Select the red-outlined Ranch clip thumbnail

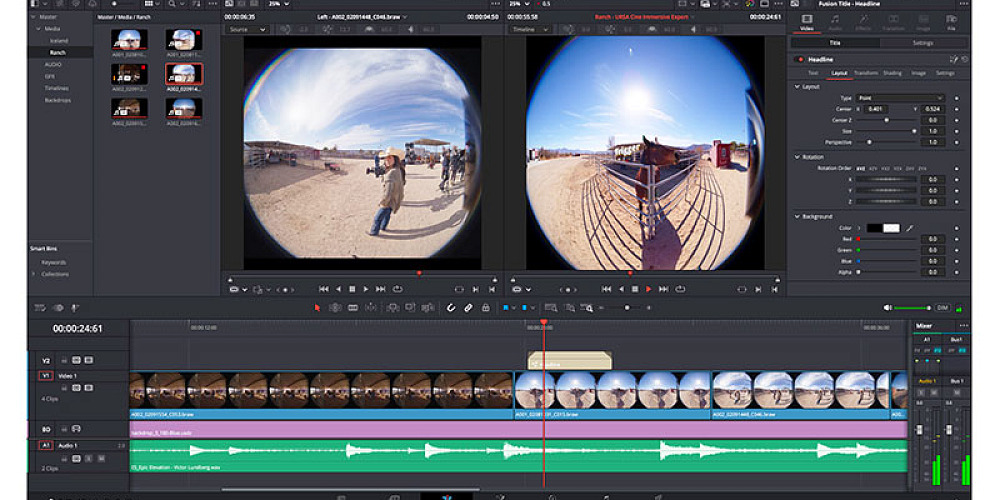coord(184,74)
